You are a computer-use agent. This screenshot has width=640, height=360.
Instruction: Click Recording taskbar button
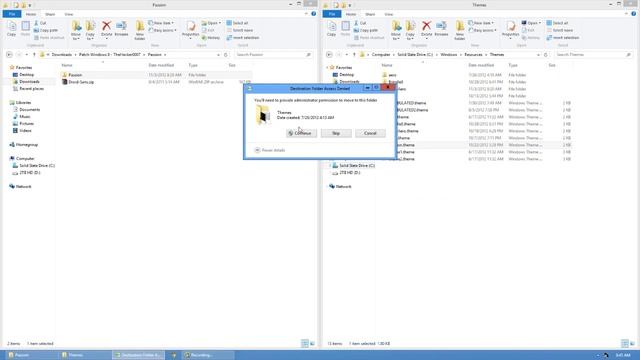208,355
